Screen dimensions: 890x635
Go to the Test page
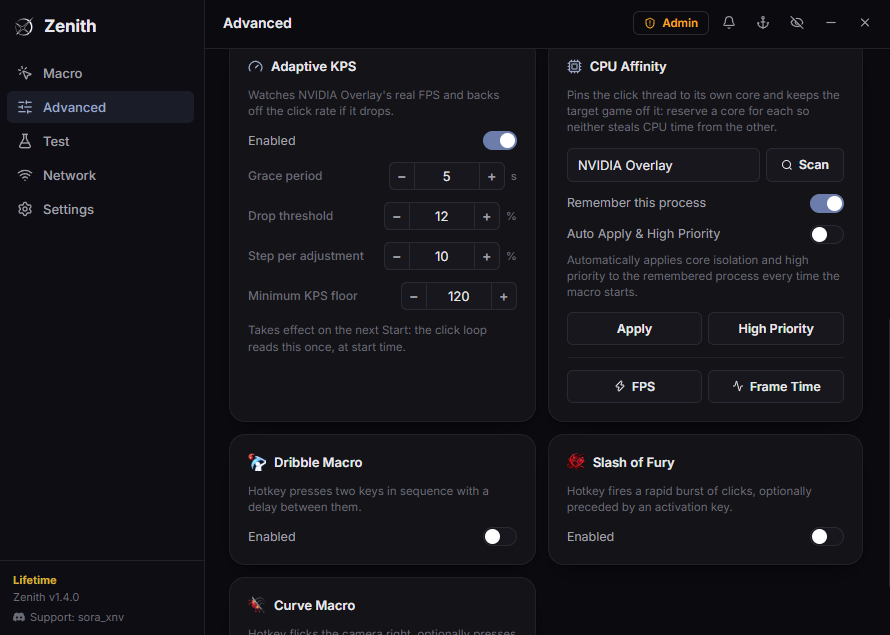pos(100,141)
